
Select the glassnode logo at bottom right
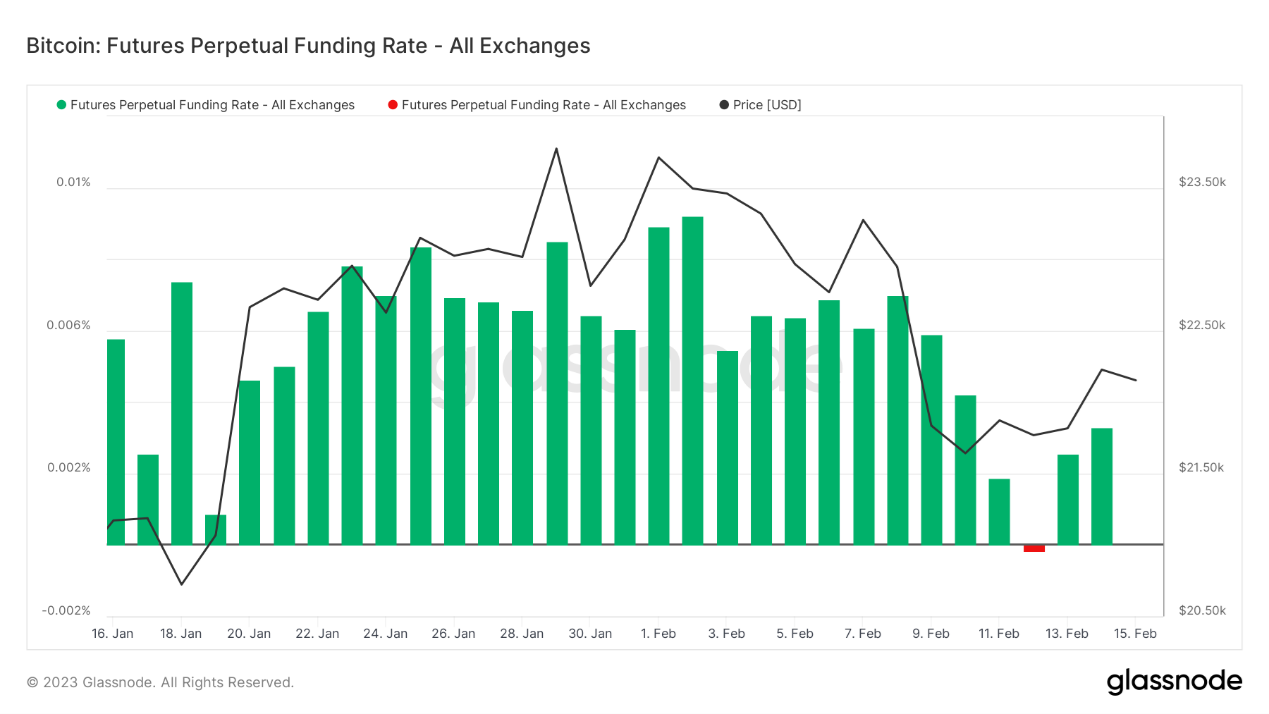pos(1175,681)
